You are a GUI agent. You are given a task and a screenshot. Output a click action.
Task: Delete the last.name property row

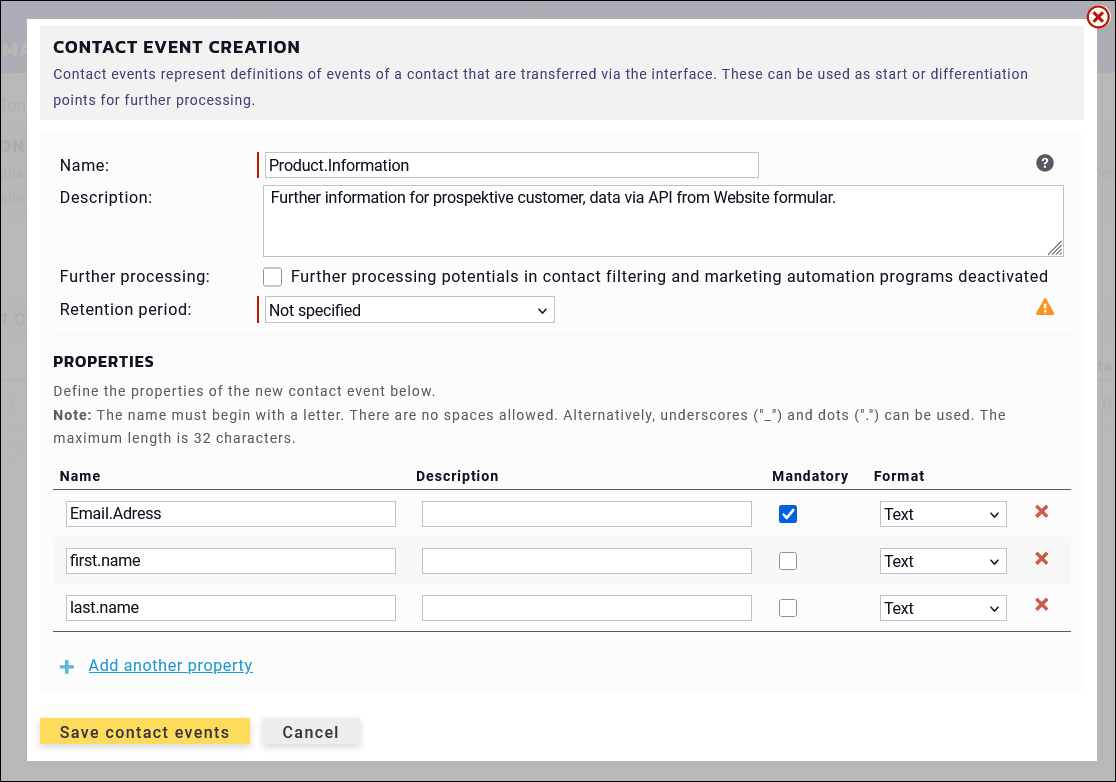pos(1041,605)
